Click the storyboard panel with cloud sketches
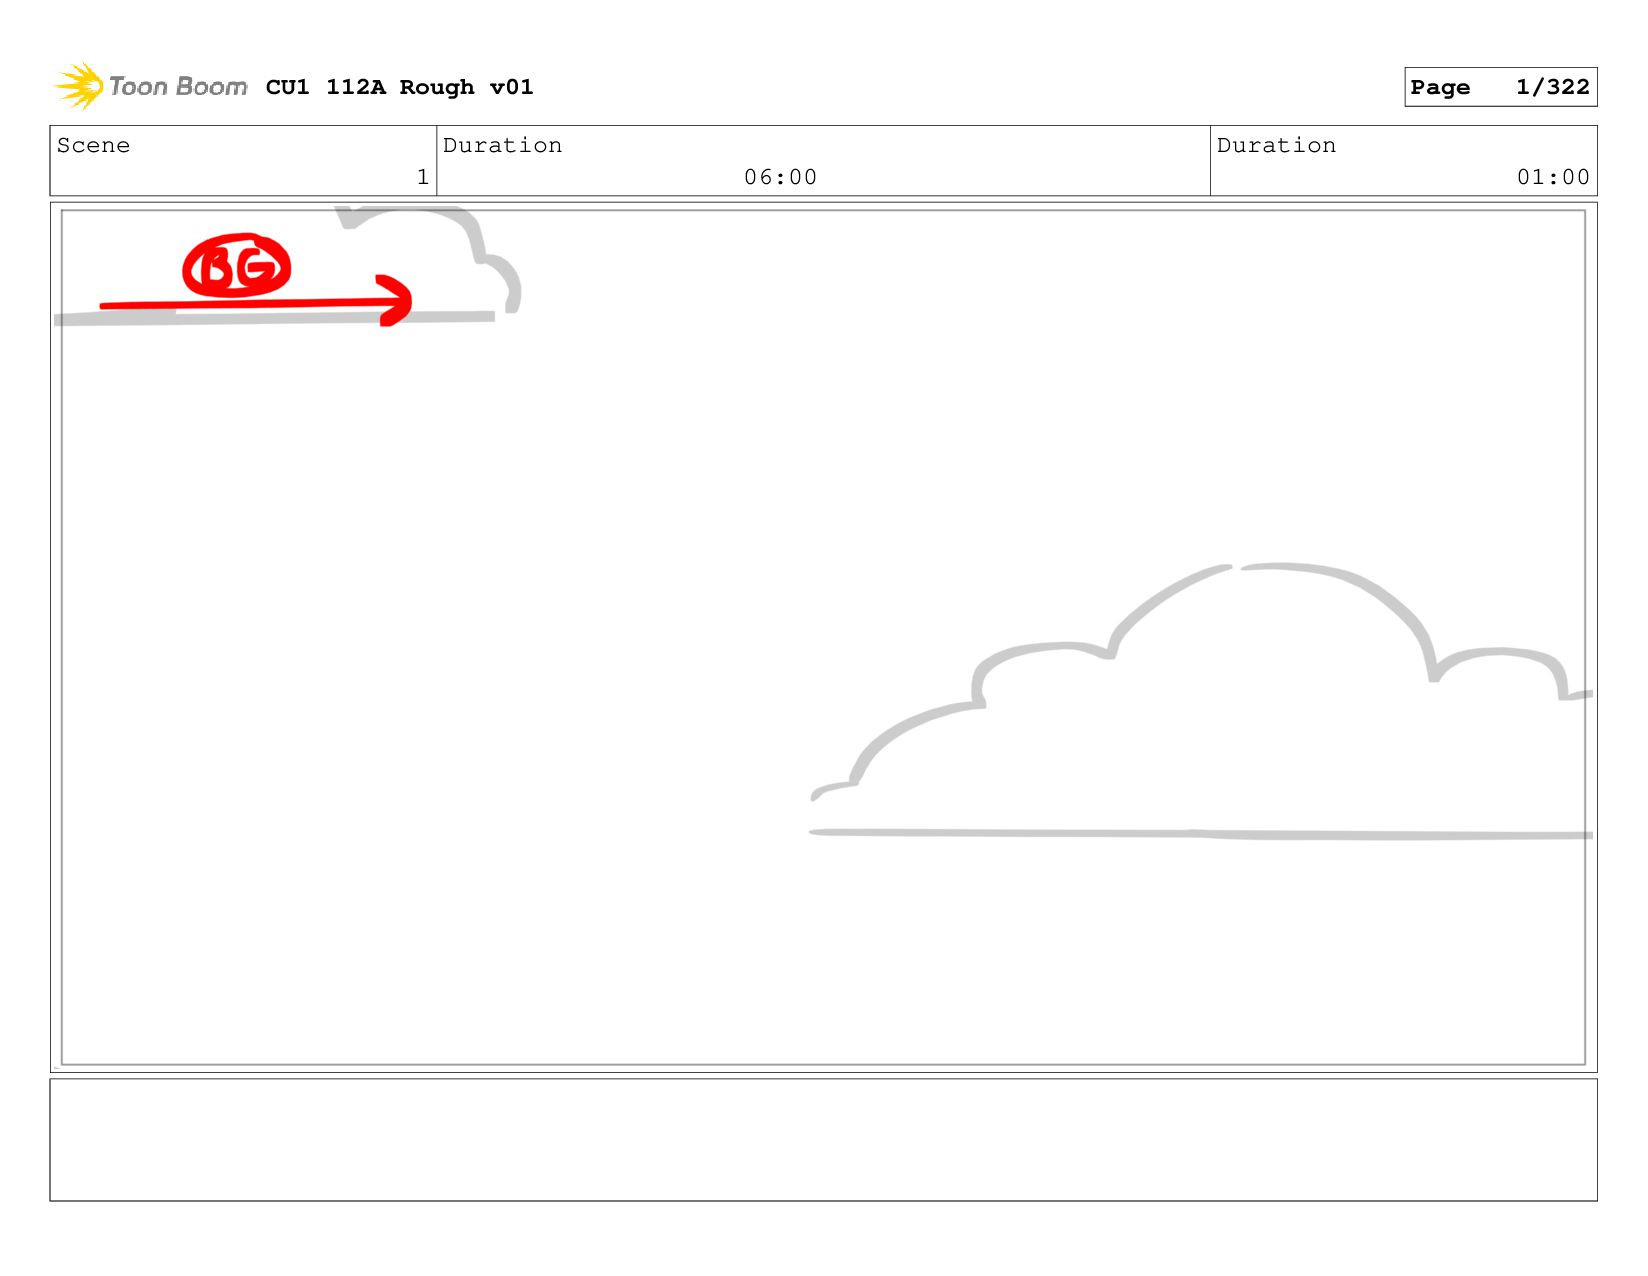 (823, 637)
